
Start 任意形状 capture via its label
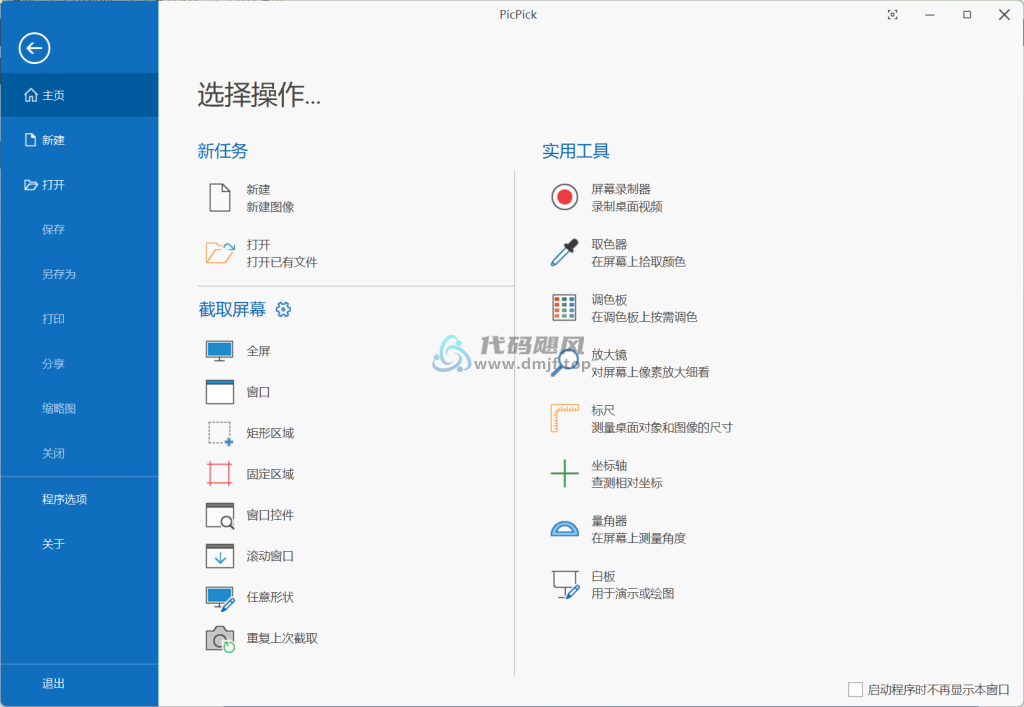pos(270,597)
